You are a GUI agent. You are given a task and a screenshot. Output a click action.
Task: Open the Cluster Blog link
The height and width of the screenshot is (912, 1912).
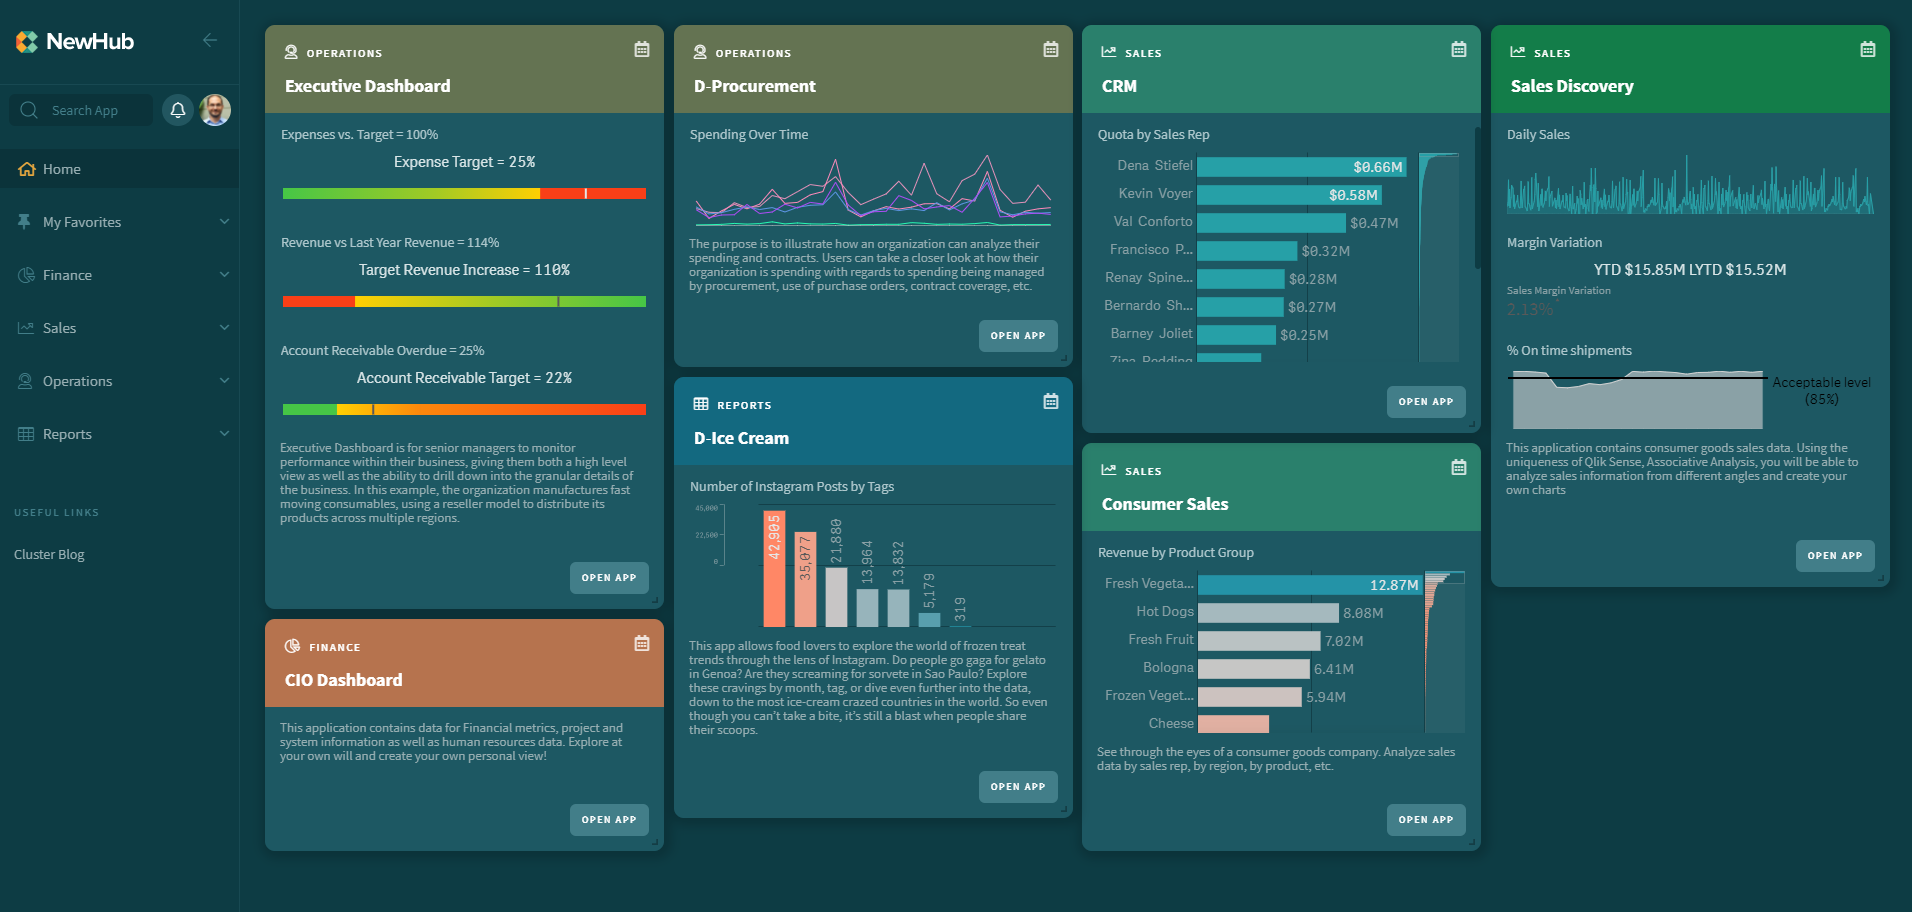pos(49,554)
